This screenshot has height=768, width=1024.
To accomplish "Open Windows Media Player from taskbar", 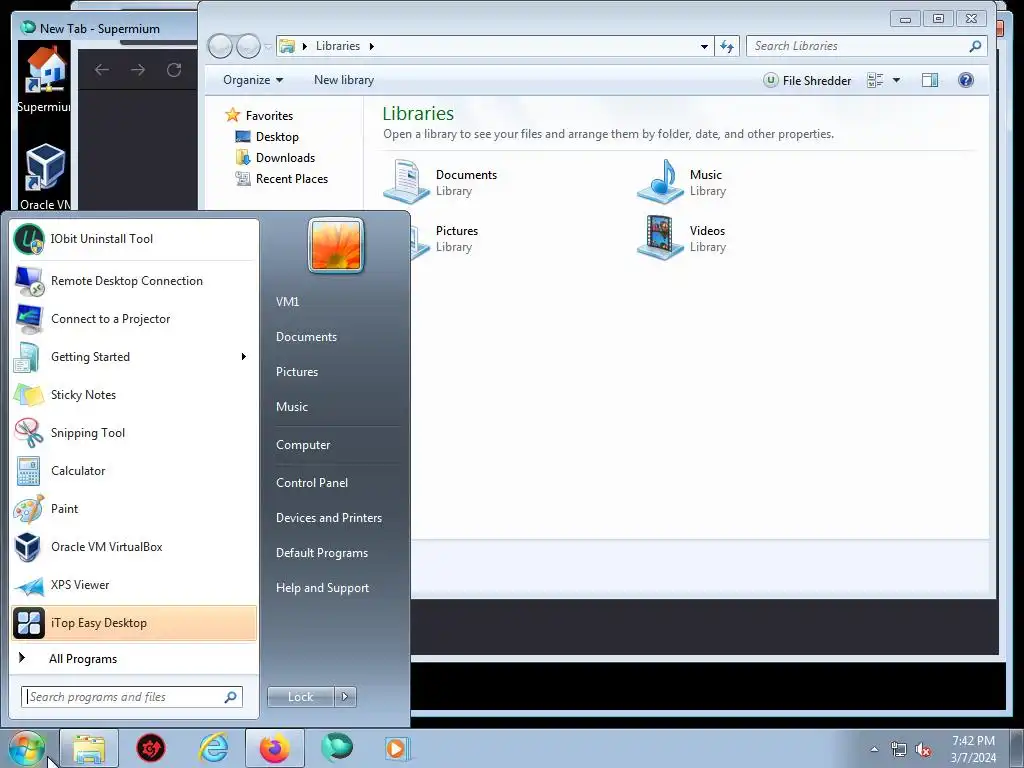I will [397, 748].
